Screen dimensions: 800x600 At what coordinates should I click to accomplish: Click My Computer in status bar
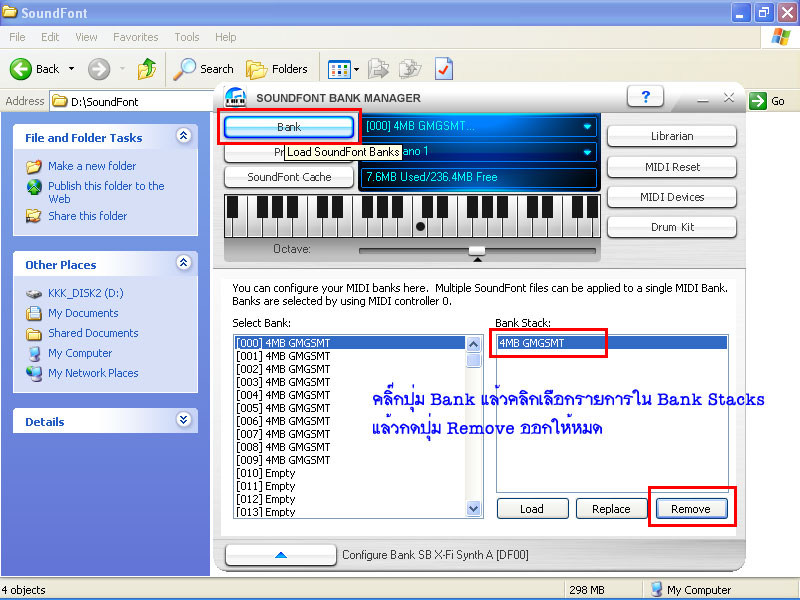click(691, 590)
